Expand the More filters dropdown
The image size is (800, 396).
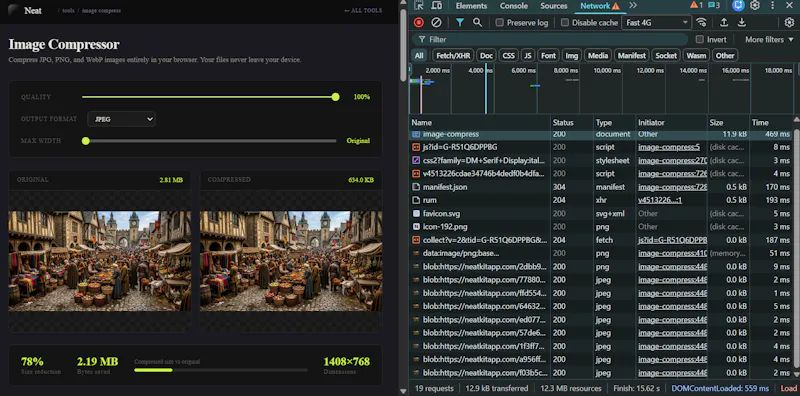pos(769,39)
